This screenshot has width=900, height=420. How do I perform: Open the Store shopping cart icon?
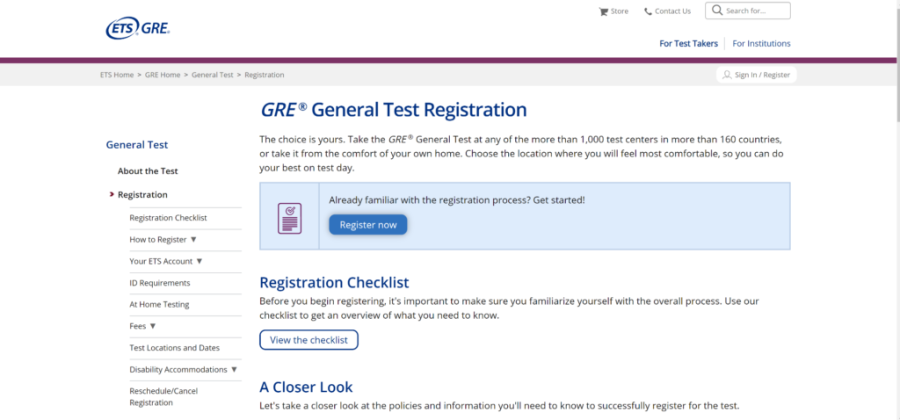click(603, 11)
